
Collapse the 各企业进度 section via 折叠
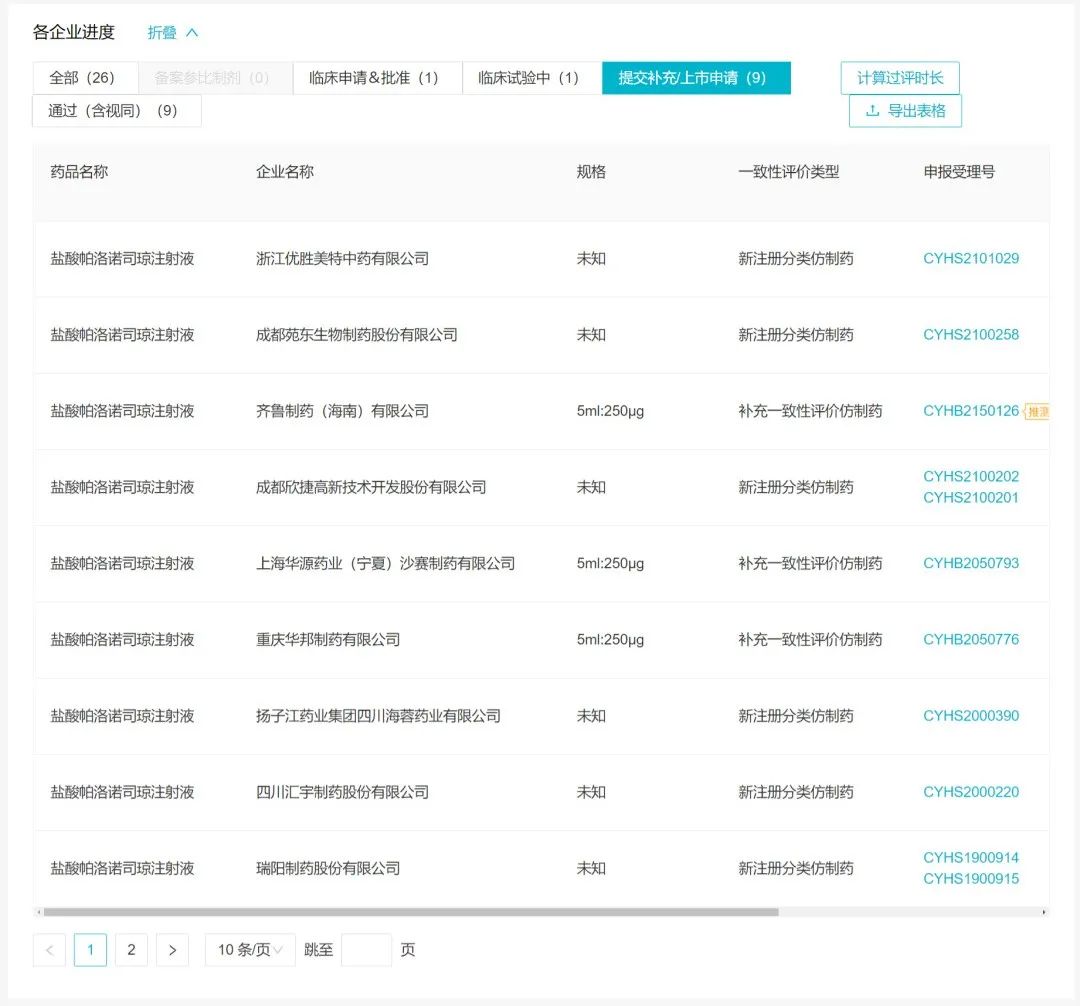(x=173, y=33)
